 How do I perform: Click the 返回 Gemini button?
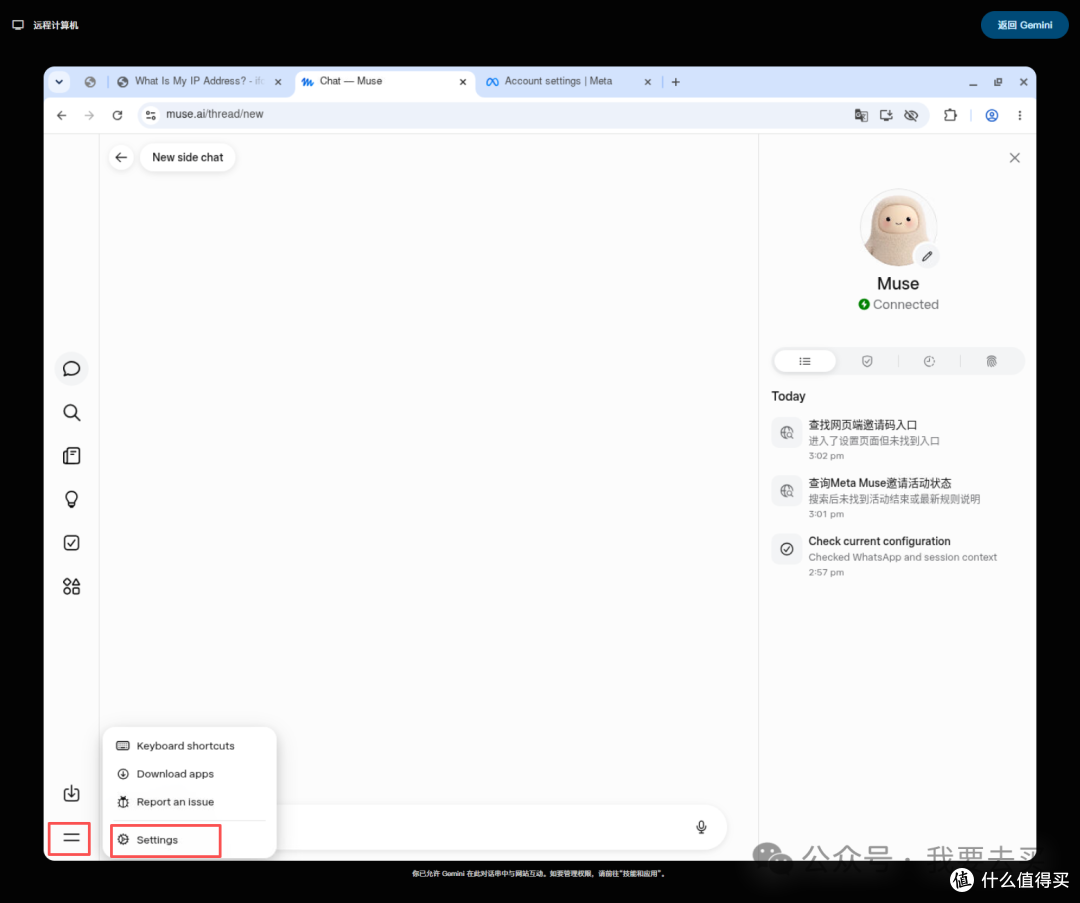[x=1025, y=25]
